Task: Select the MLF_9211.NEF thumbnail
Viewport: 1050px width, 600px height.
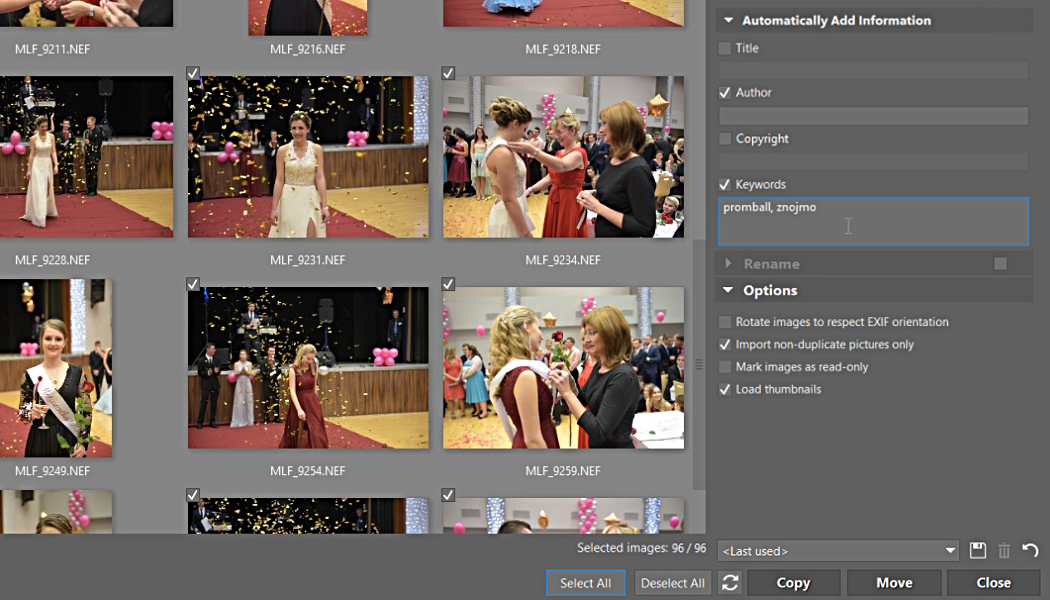Action: click(86, 13)
